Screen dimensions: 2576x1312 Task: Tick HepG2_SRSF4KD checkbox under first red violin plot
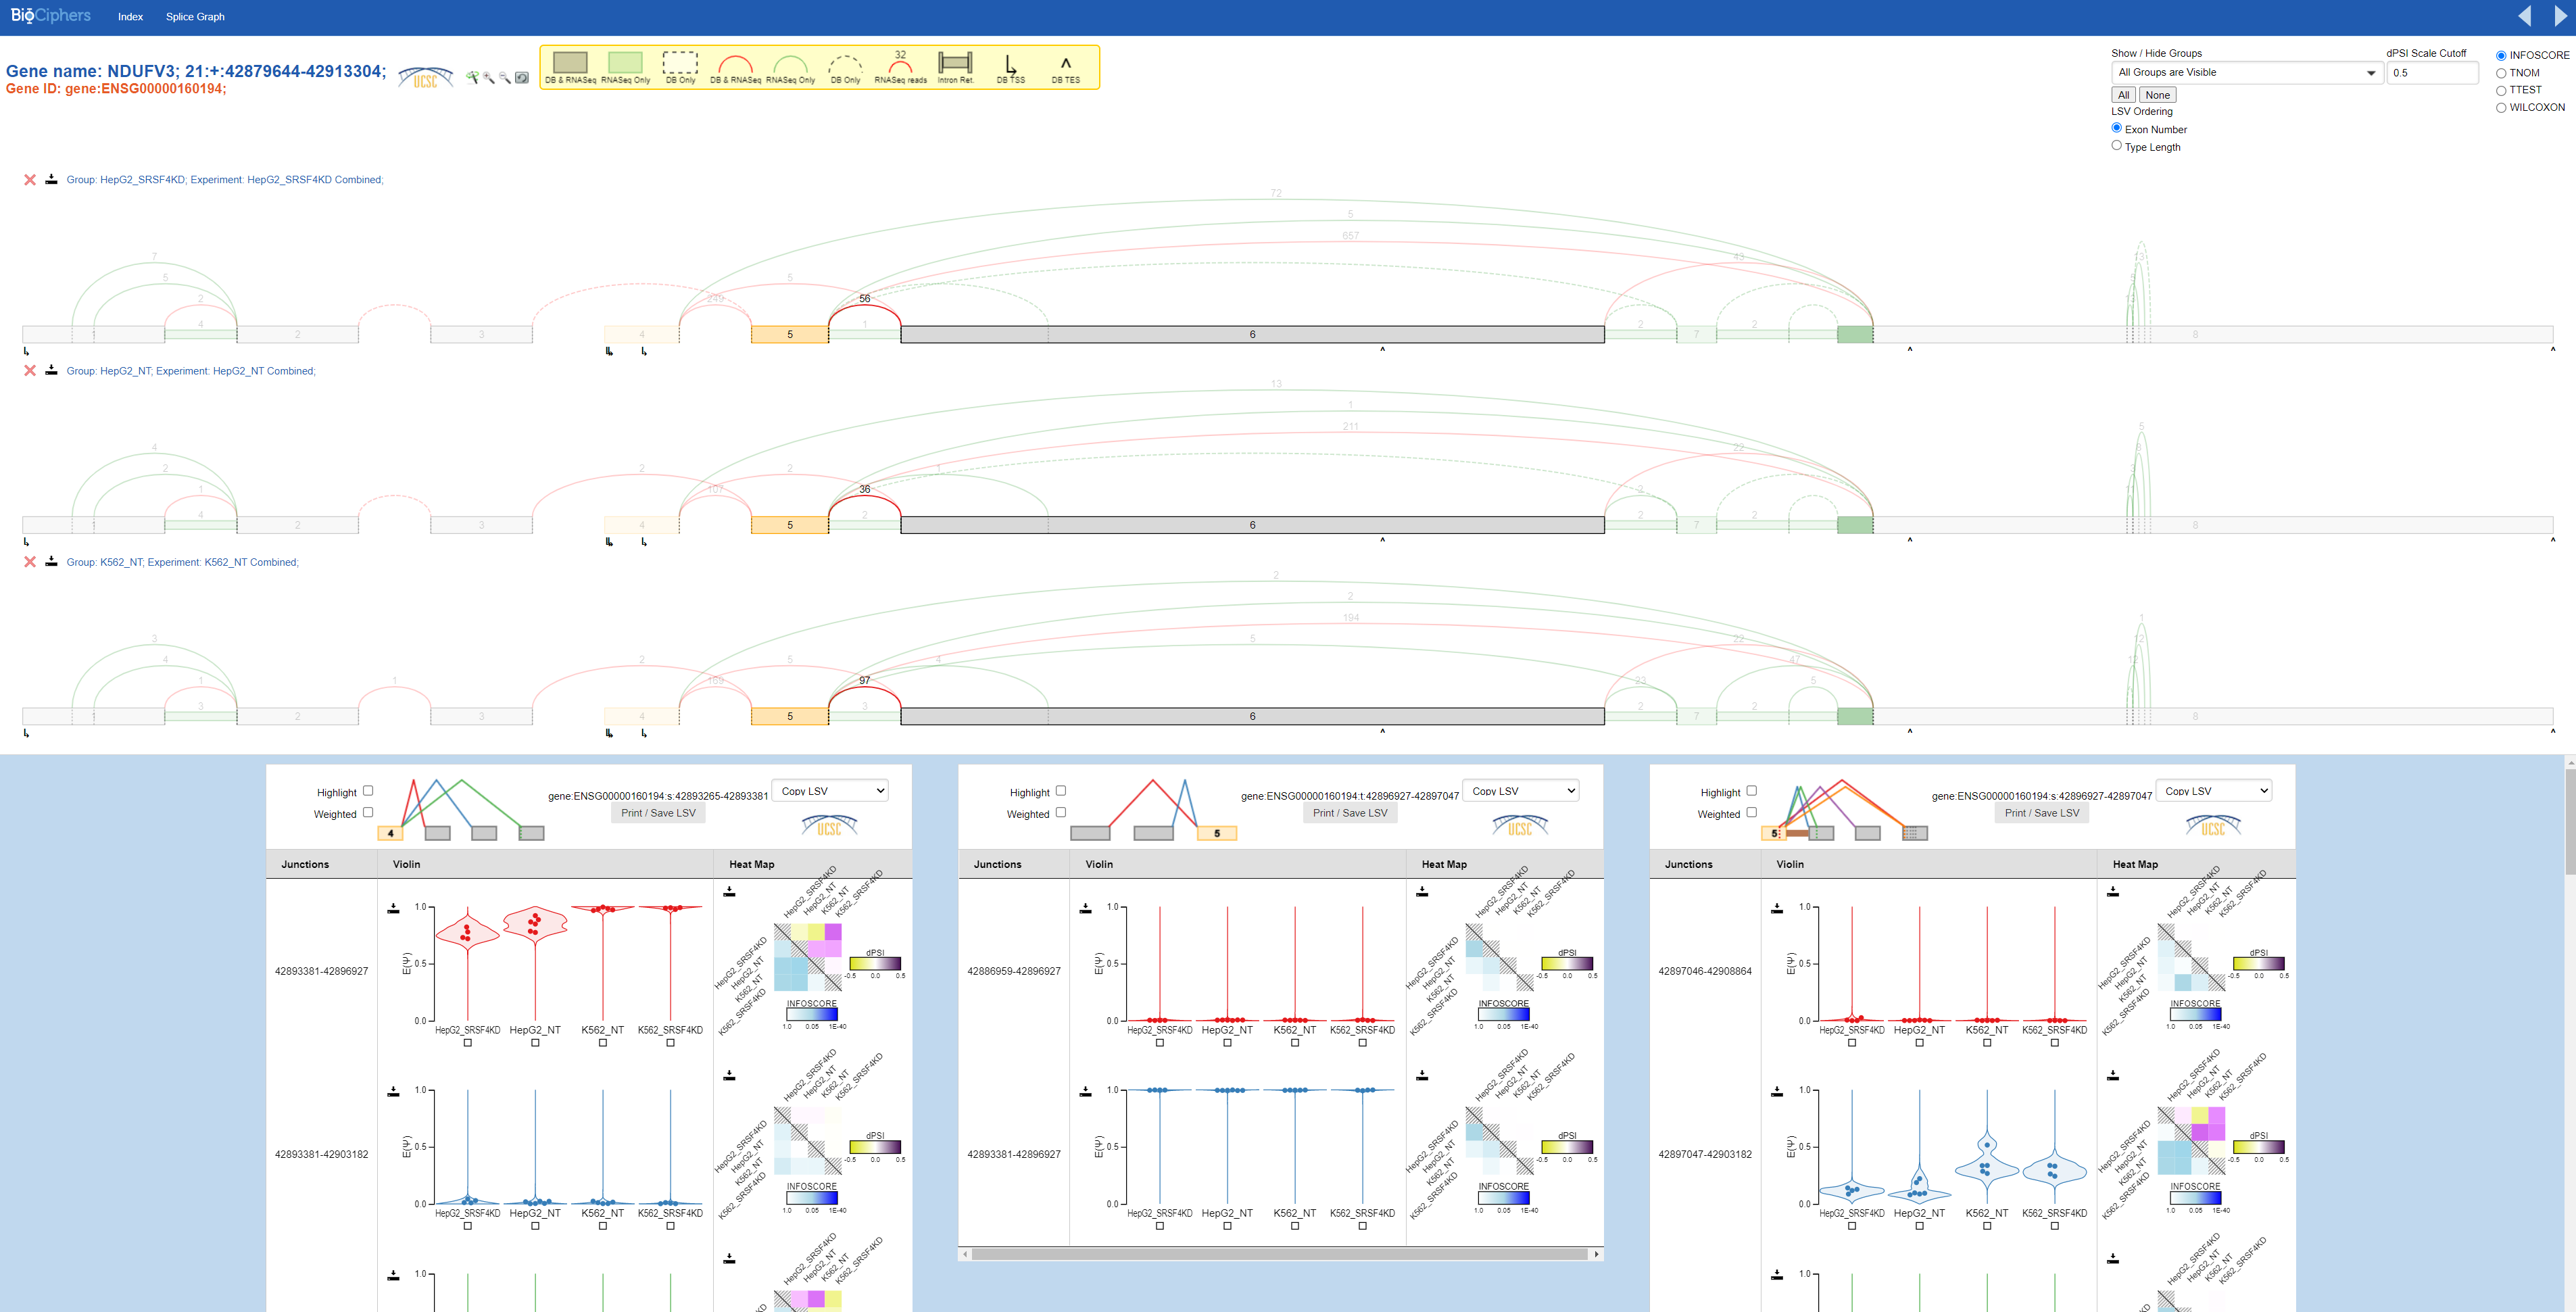click(467, 1043)
